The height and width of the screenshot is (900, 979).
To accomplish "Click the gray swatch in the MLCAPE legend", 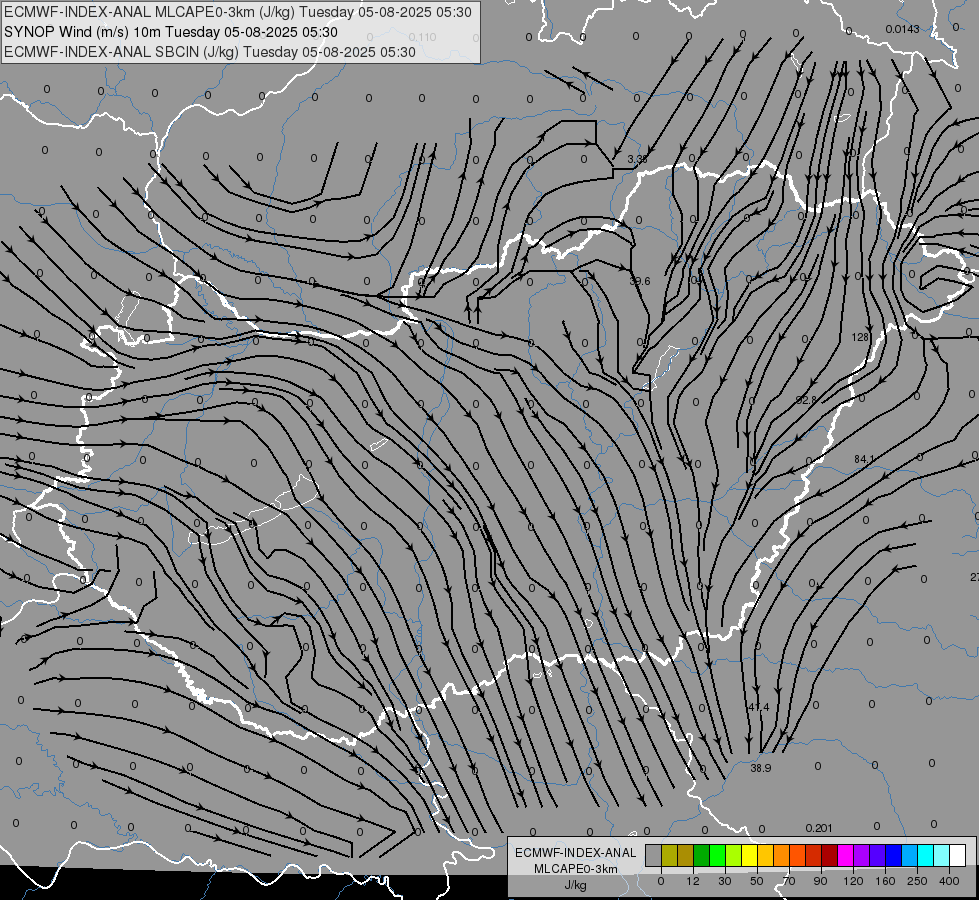I will click(x=654, y=855).
